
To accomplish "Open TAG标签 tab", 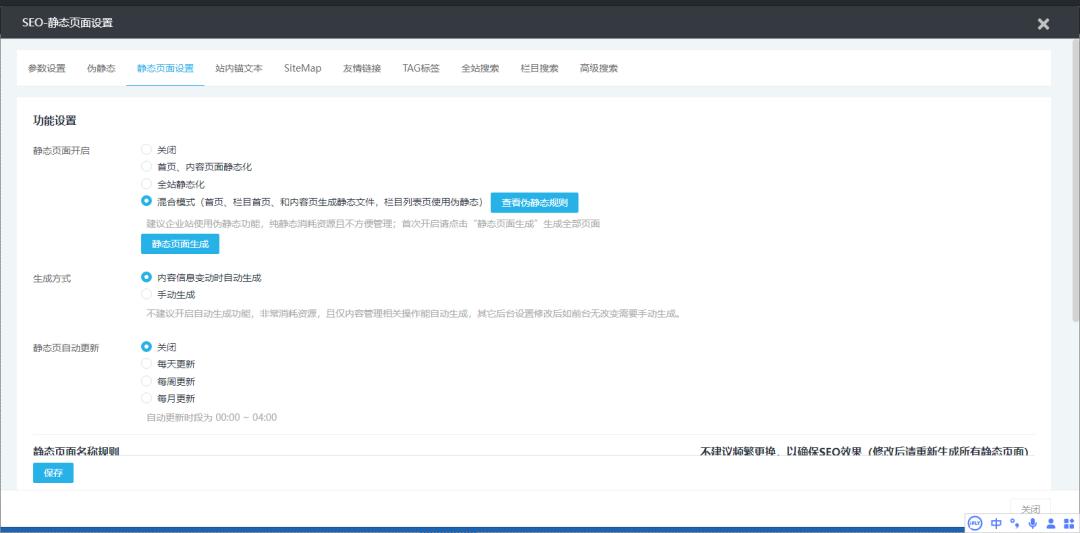I will pyautogui.click(x=421, y=68).
